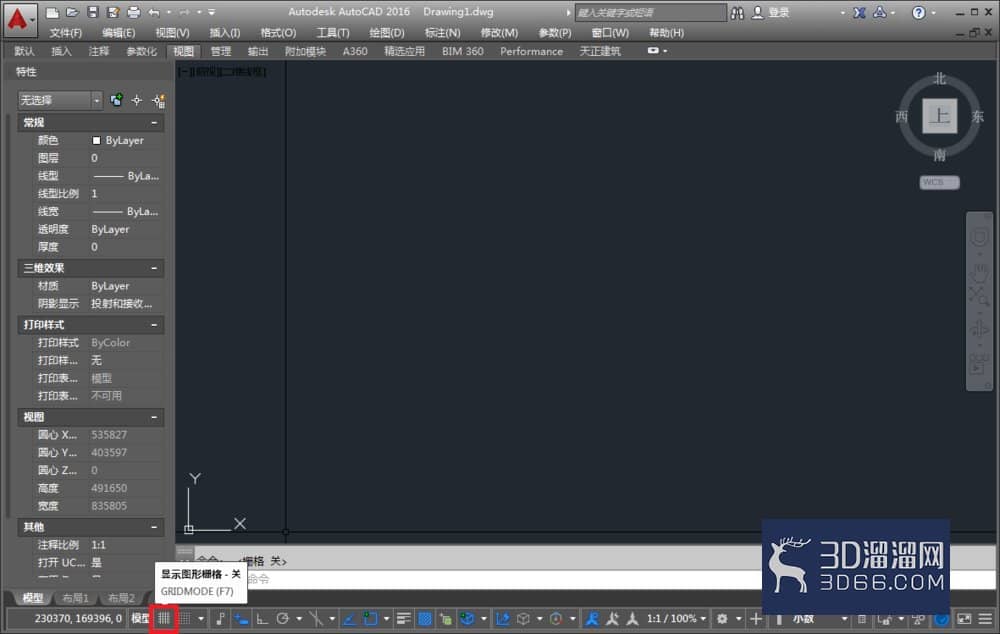The image size is (1000, 634).
Task: Click the selection cycling status icon
Action: coord(446,619)
